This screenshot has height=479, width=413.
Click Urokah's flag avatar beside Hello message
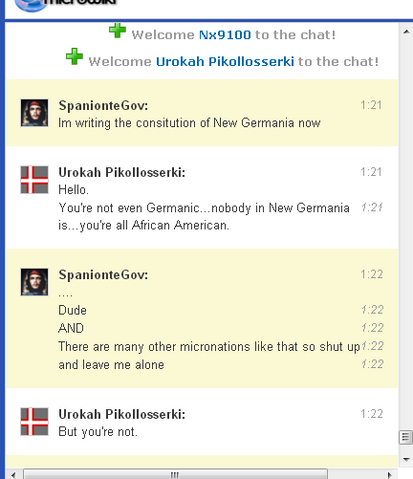34,180
